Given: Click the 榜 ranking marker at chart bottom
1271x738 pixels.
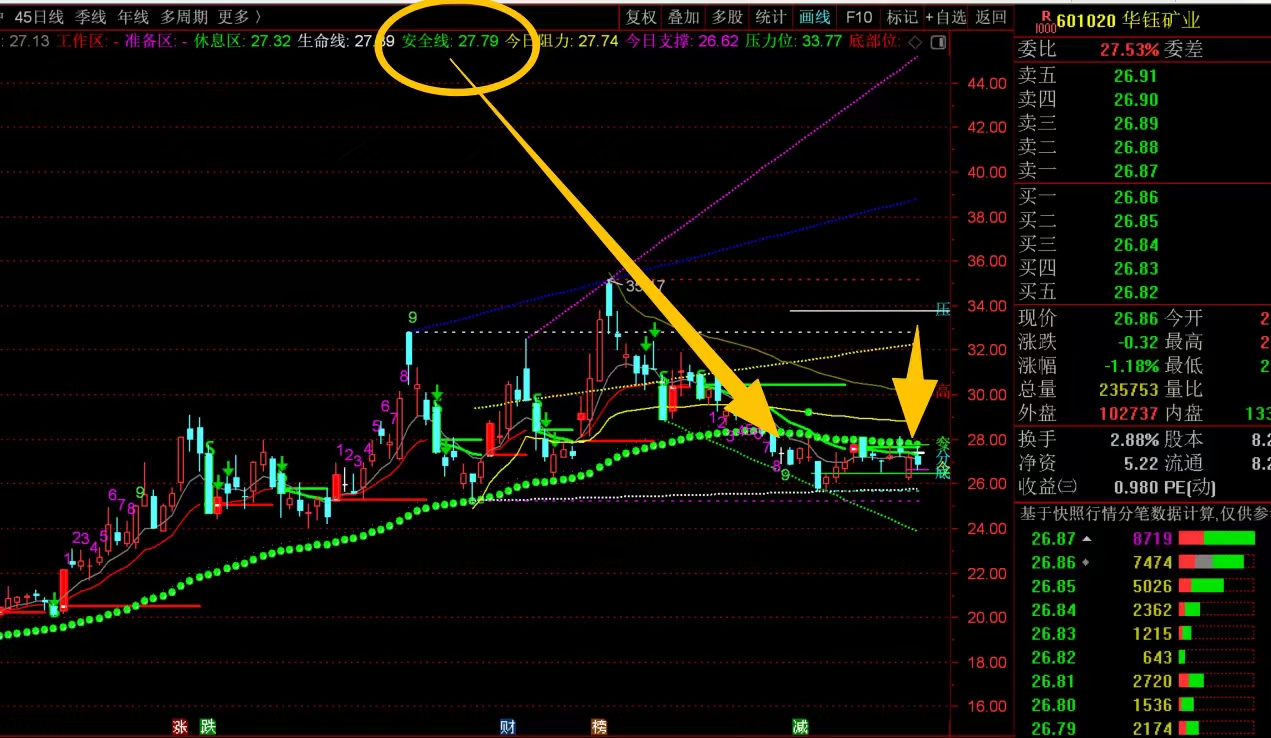Looking at the screenshot, I should (x=599, y=727).
